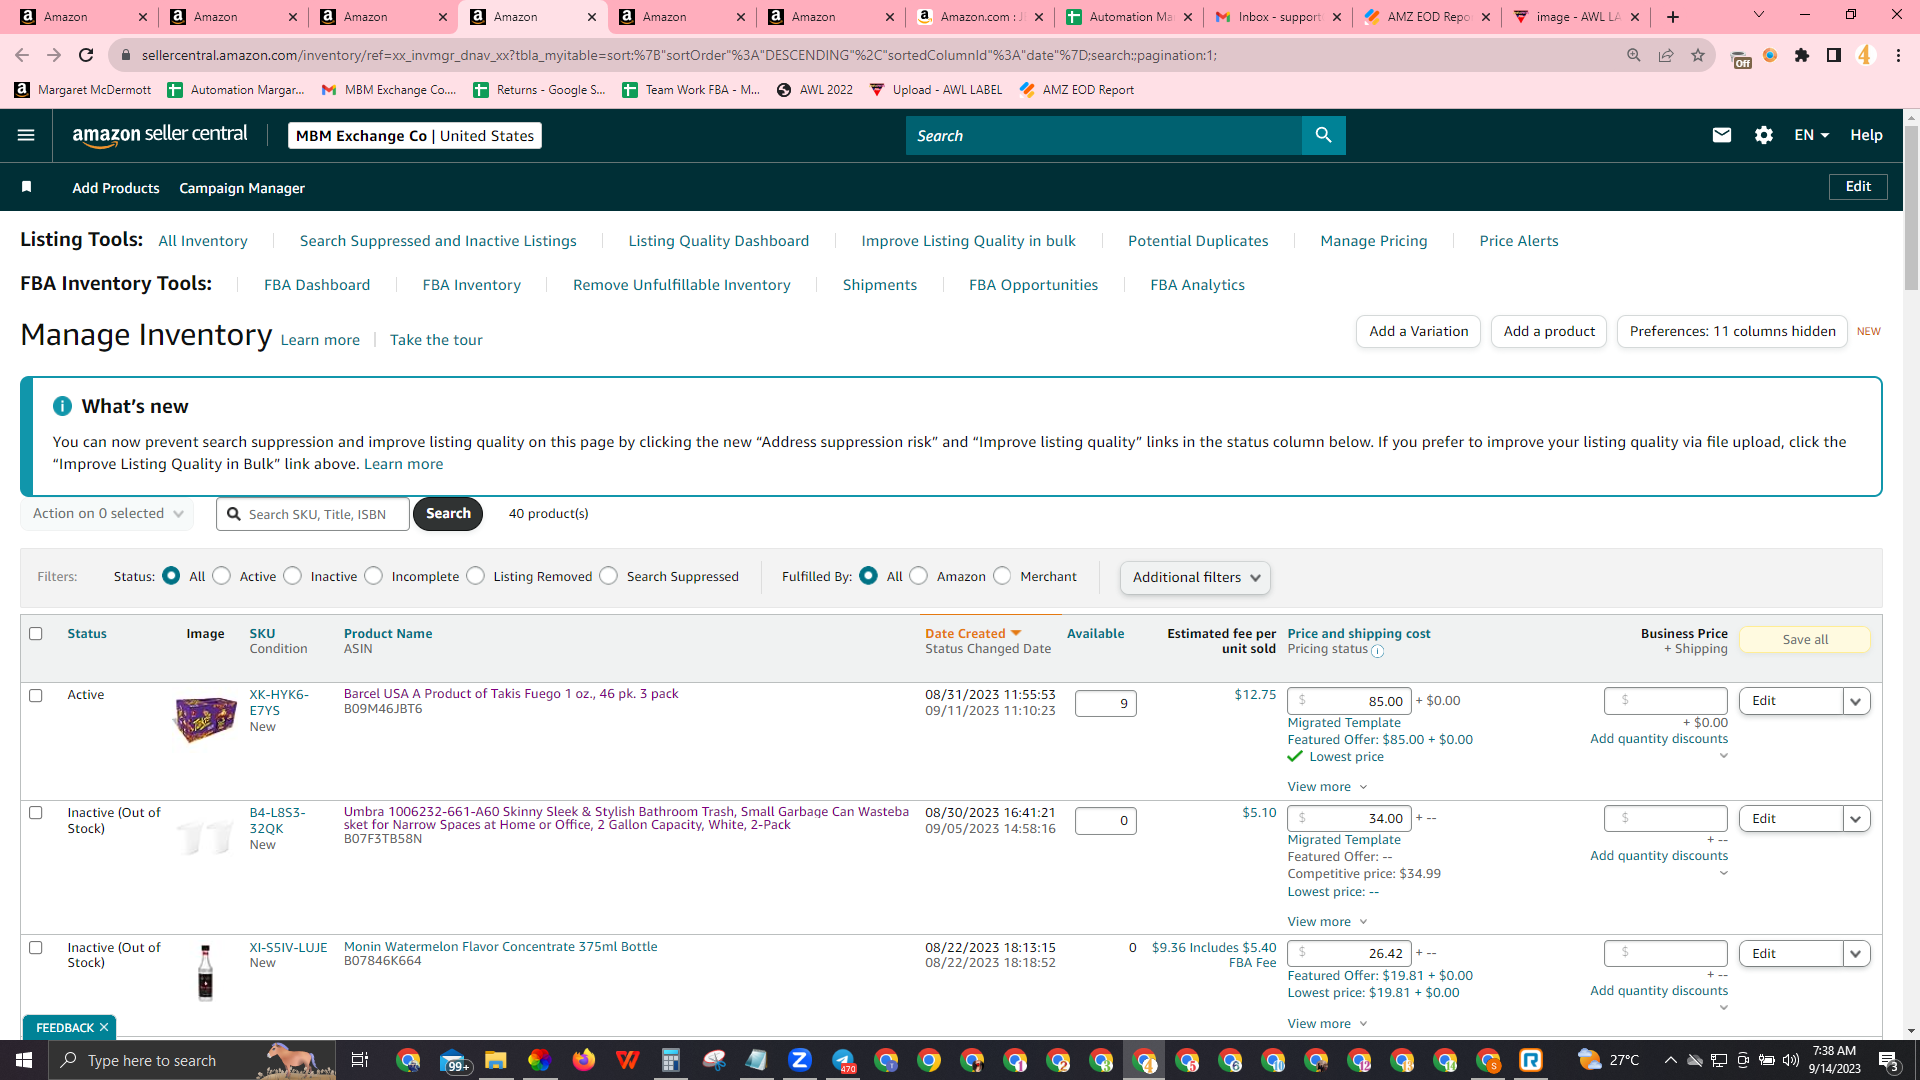Image resolution: width=1920 pixels, height=1080 pixels.
Task: Open File Explorer from the taskbar
Action: pyautogui.click(x=496, y=1060)
